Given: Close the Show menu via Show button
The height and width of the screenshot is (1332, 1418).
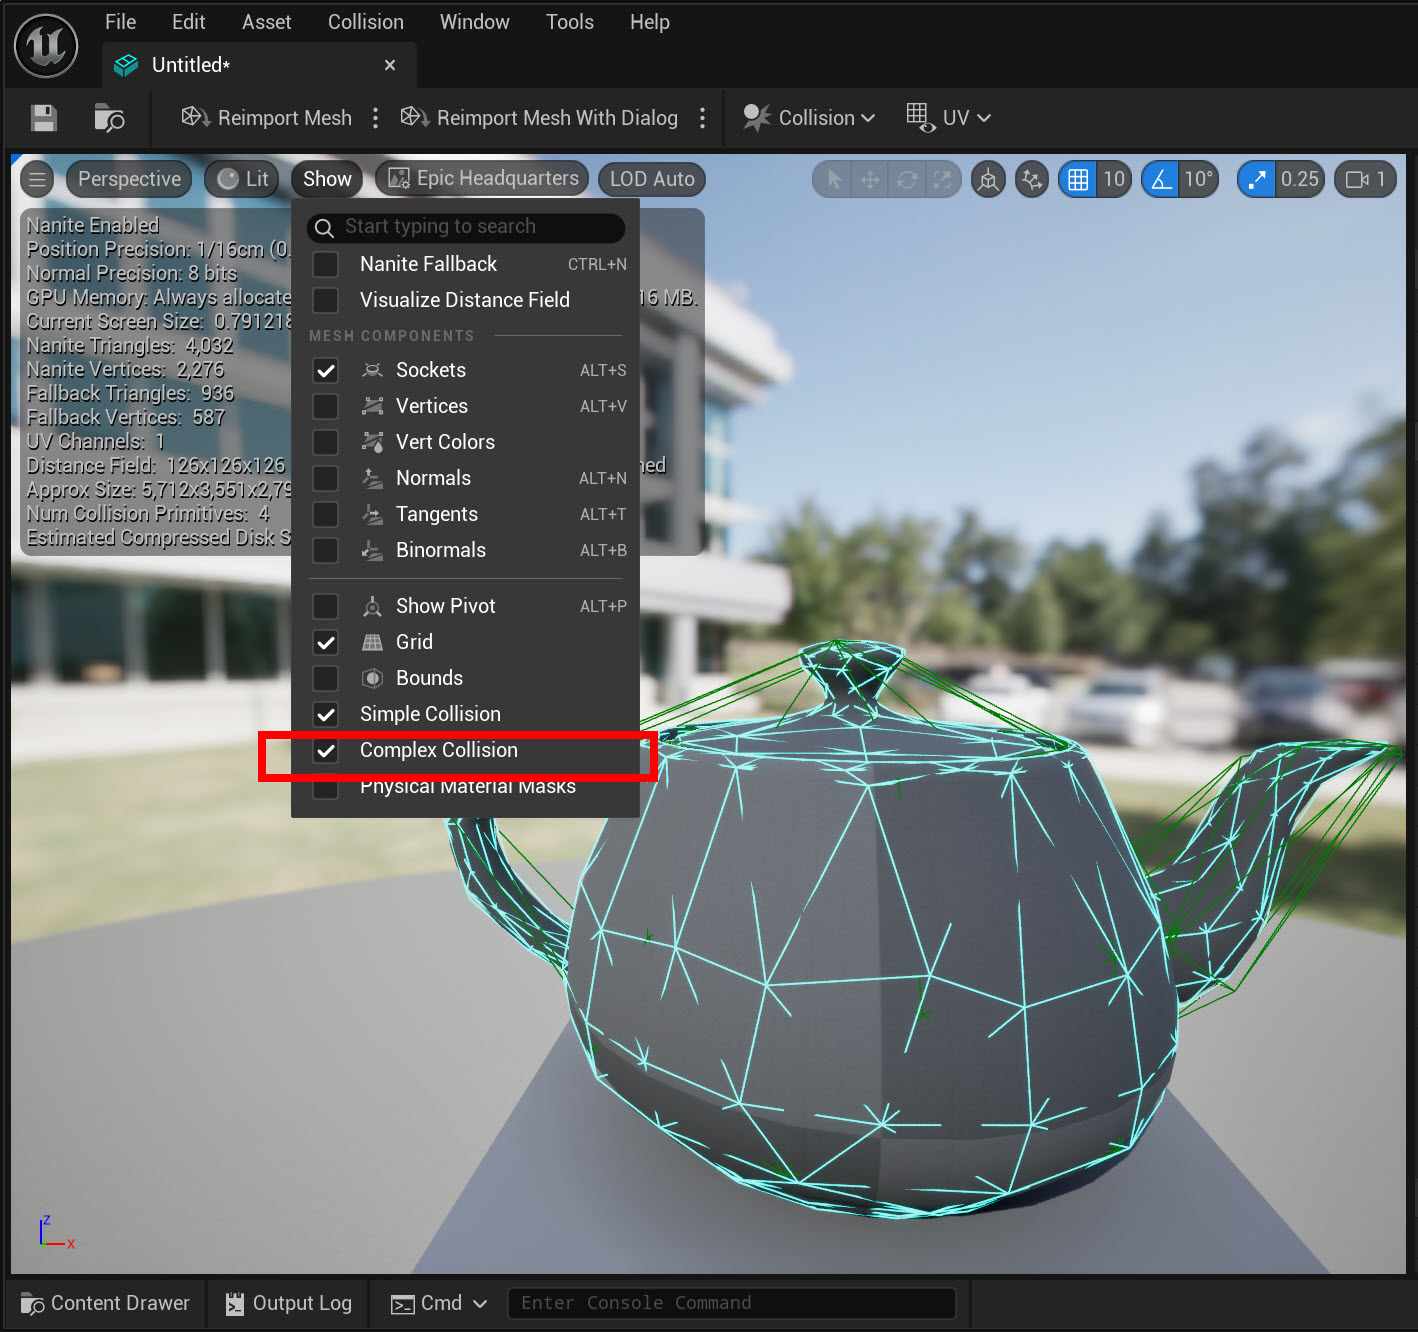Looking at the screenshot, I should click(327, 180).
